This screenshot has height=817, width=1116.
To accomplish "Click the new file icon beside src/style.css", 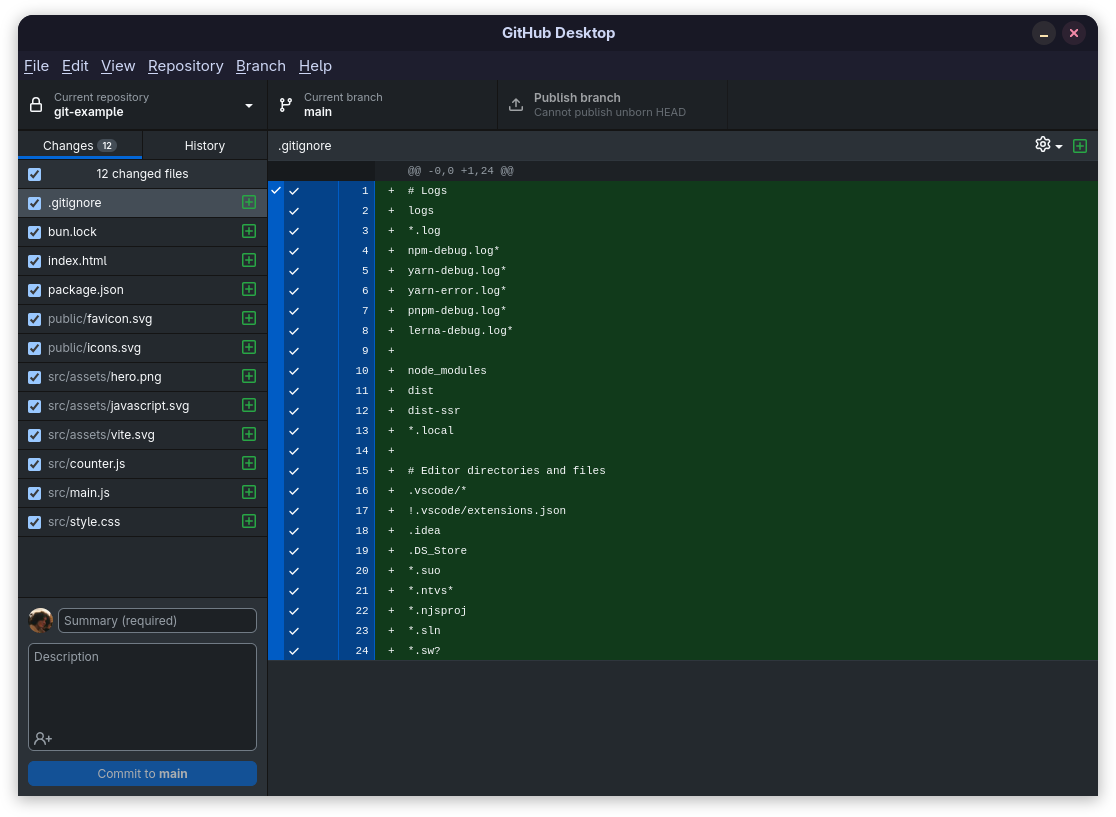I will 248,521.
